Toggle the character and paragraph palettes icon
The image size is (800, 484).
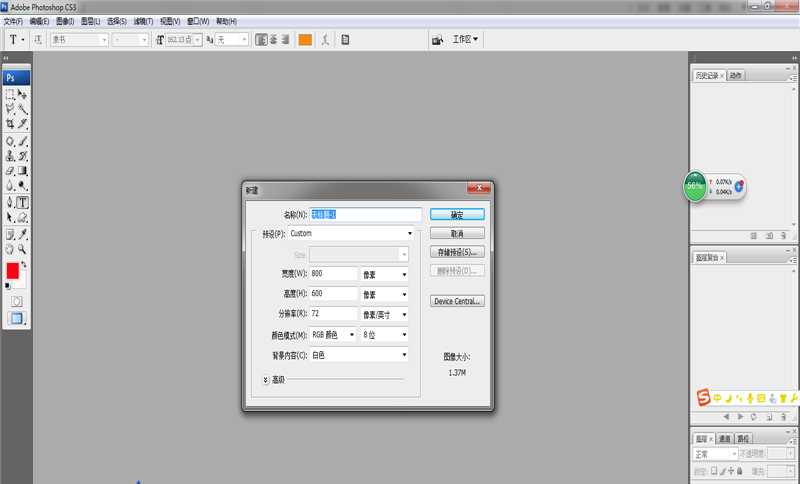pos(345,40)
